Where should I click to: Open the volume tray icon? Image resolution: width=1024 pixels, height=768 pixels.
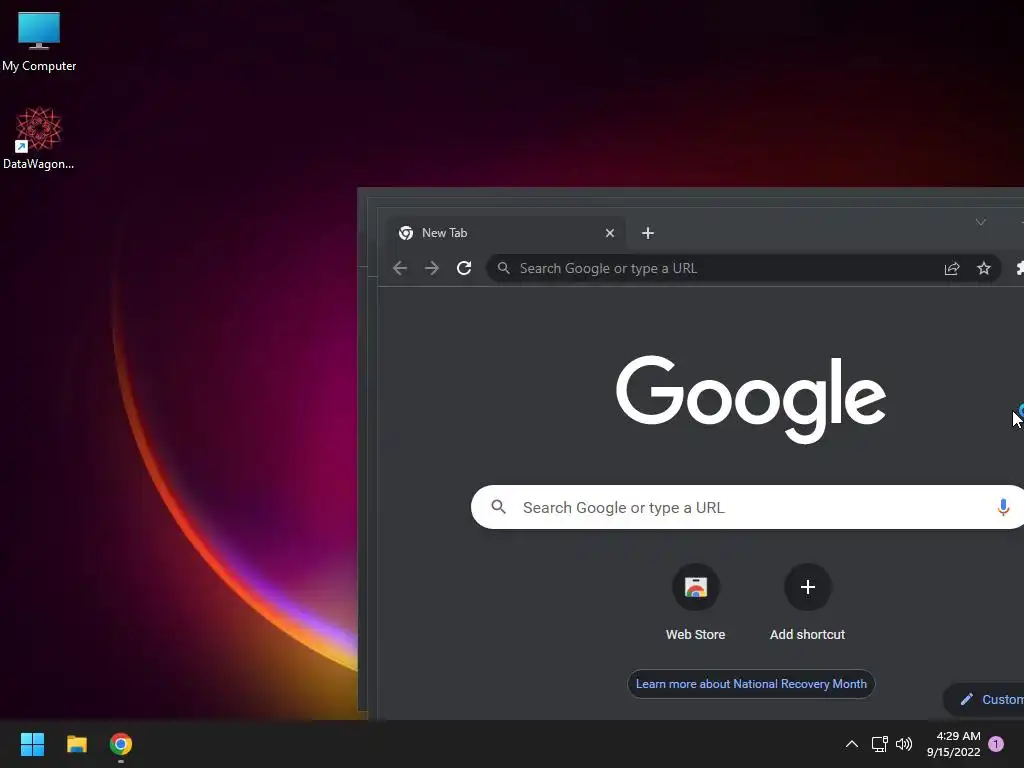pos(904,744)
